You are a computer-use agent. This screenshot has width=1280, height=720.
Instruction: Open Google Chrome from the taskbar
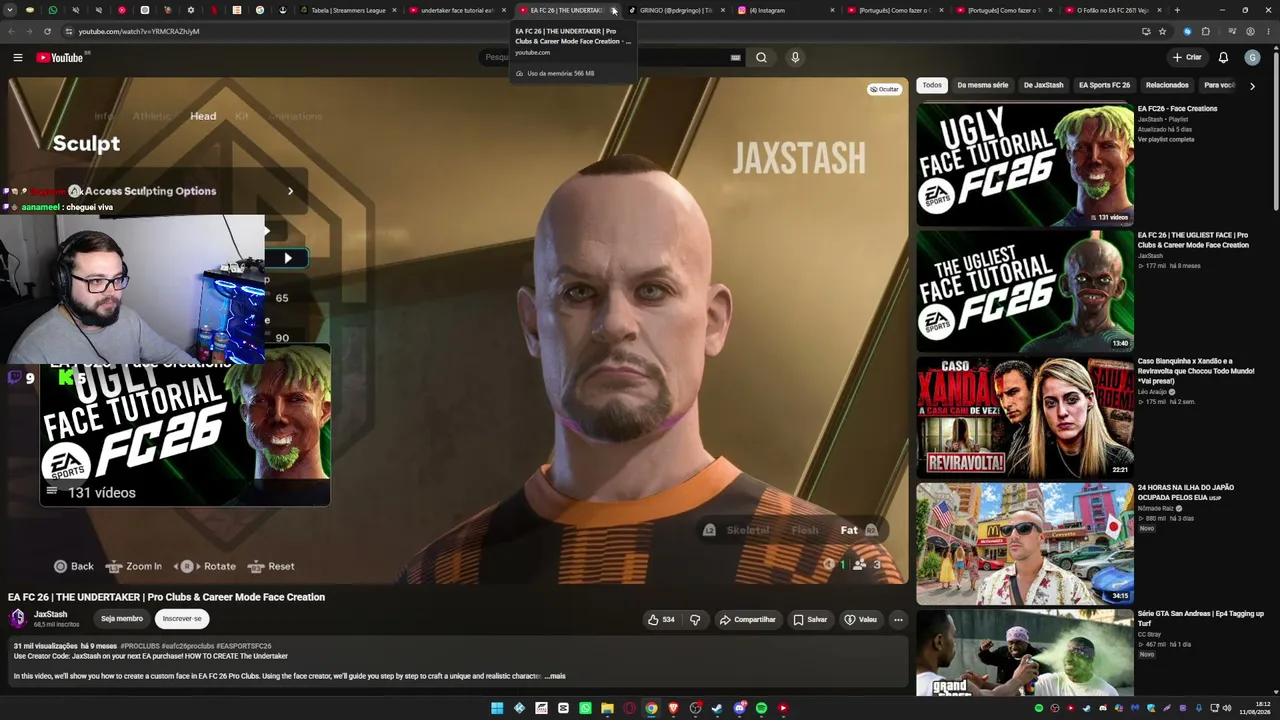tap(651, 708)
